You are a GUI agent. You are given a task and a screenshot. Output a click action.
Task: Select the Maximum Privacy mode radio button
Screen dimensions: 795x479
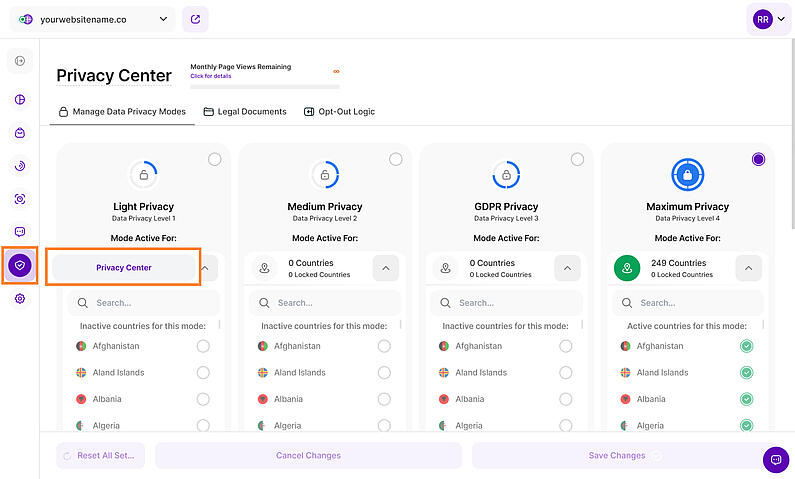(758, 159)
